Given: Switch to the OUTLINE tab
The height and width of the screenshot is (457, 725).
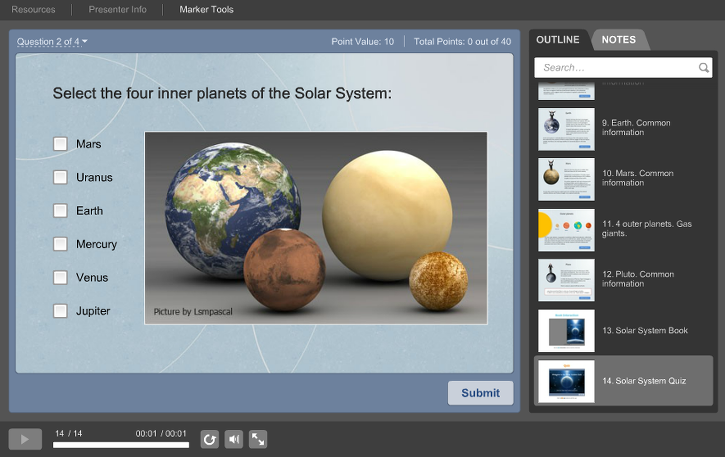Looking at the screenshot, I should [558, 40].
